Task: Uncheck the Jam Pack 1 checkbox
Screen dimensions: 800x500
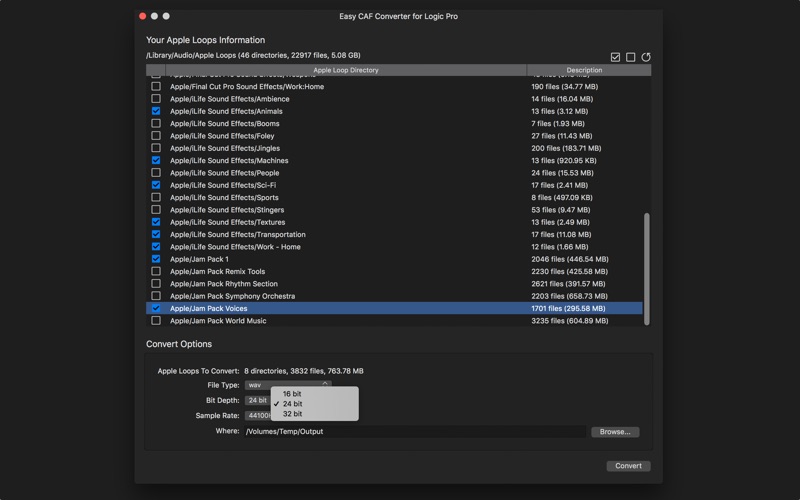Action: (x=156, y=259)
